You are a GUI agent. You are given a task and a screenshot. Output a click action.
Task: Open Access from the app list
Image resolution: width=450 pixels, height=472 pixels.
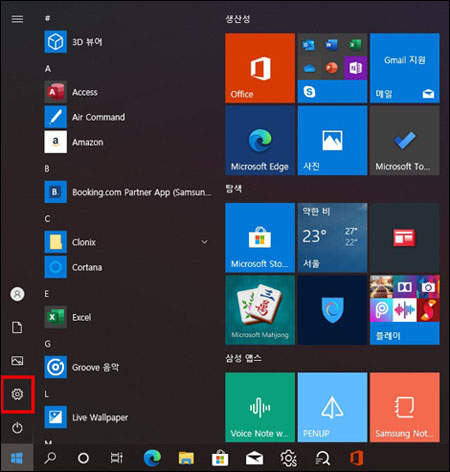(128, 92)
